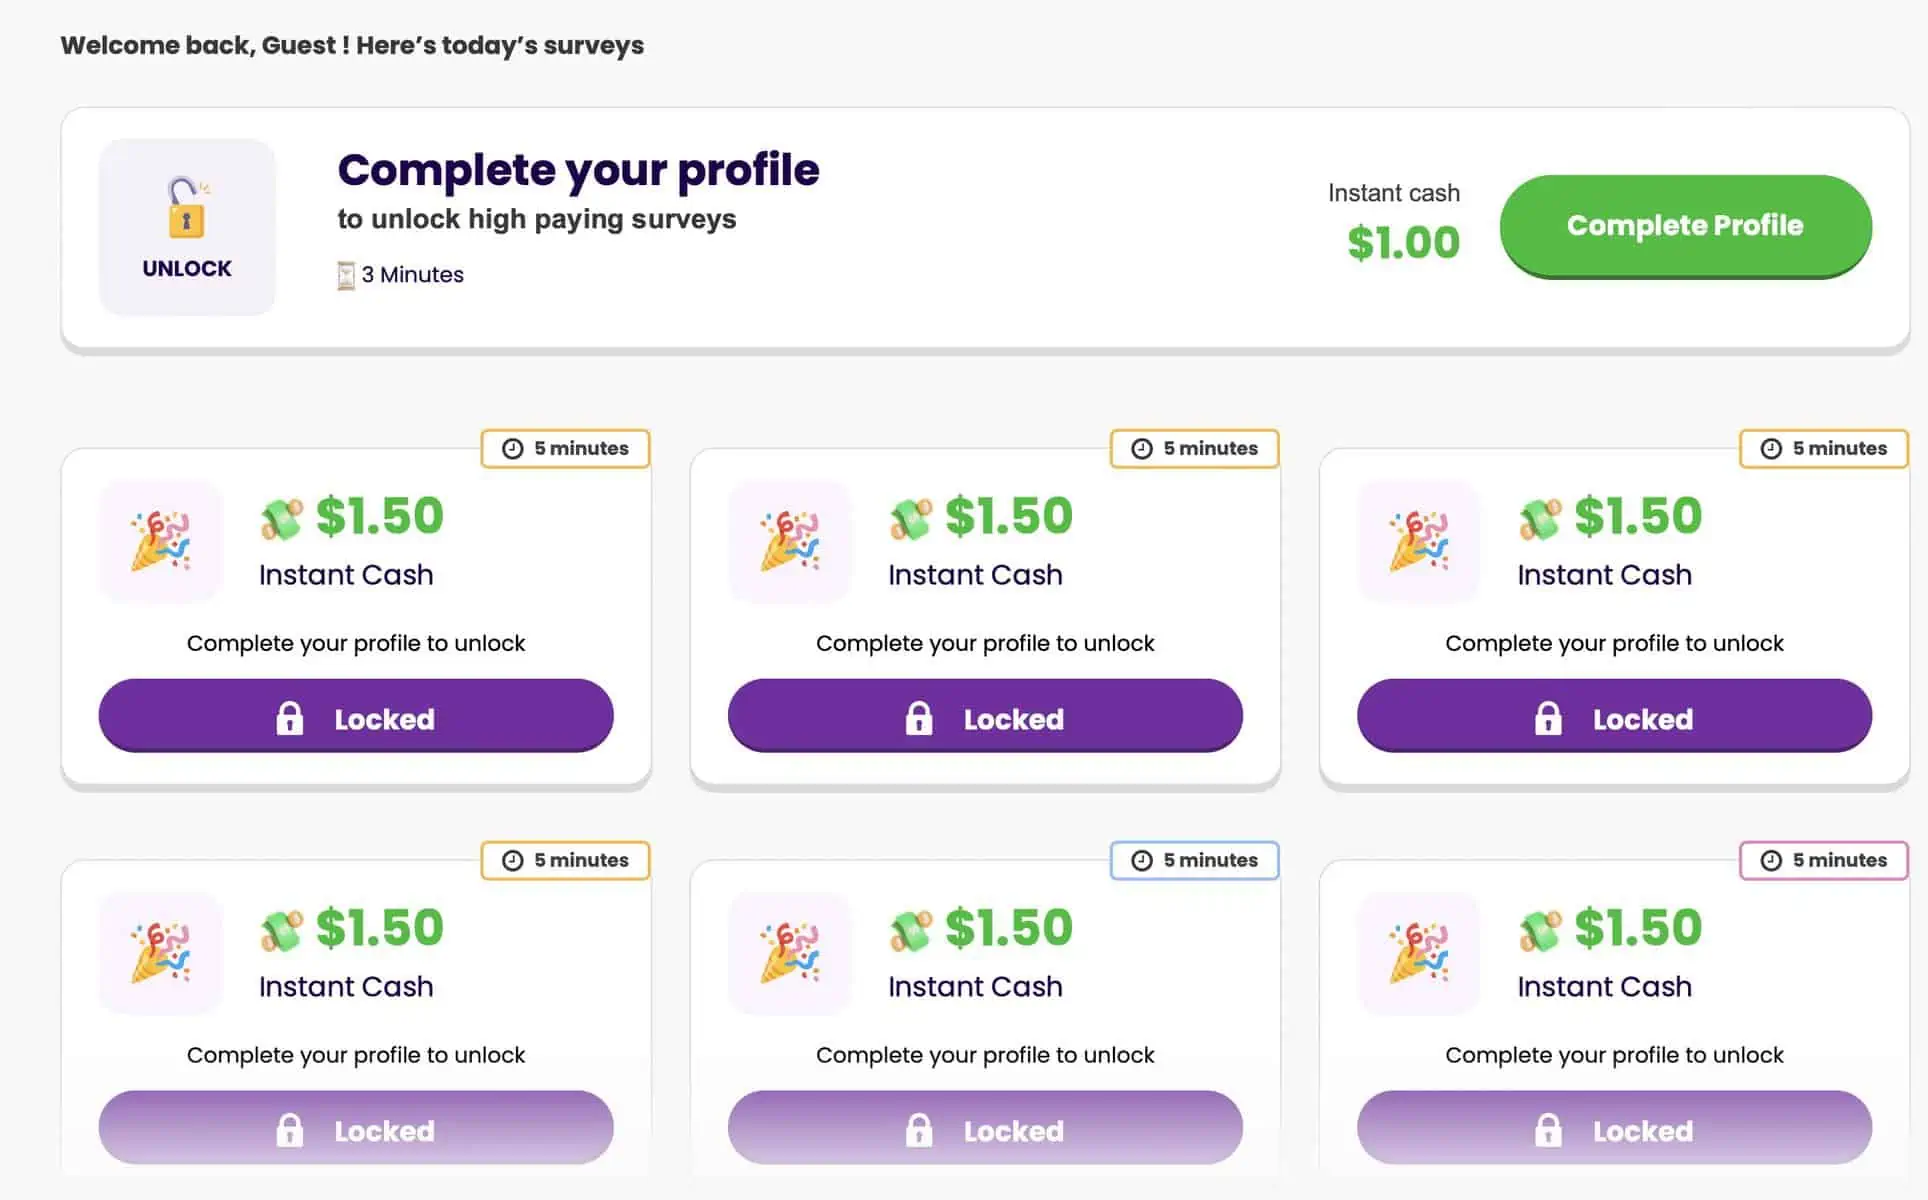The height and width of the screenshot is (1200, 1928).
Task: Click the party popper icon in the bottom-right card
Action: 1418,953
